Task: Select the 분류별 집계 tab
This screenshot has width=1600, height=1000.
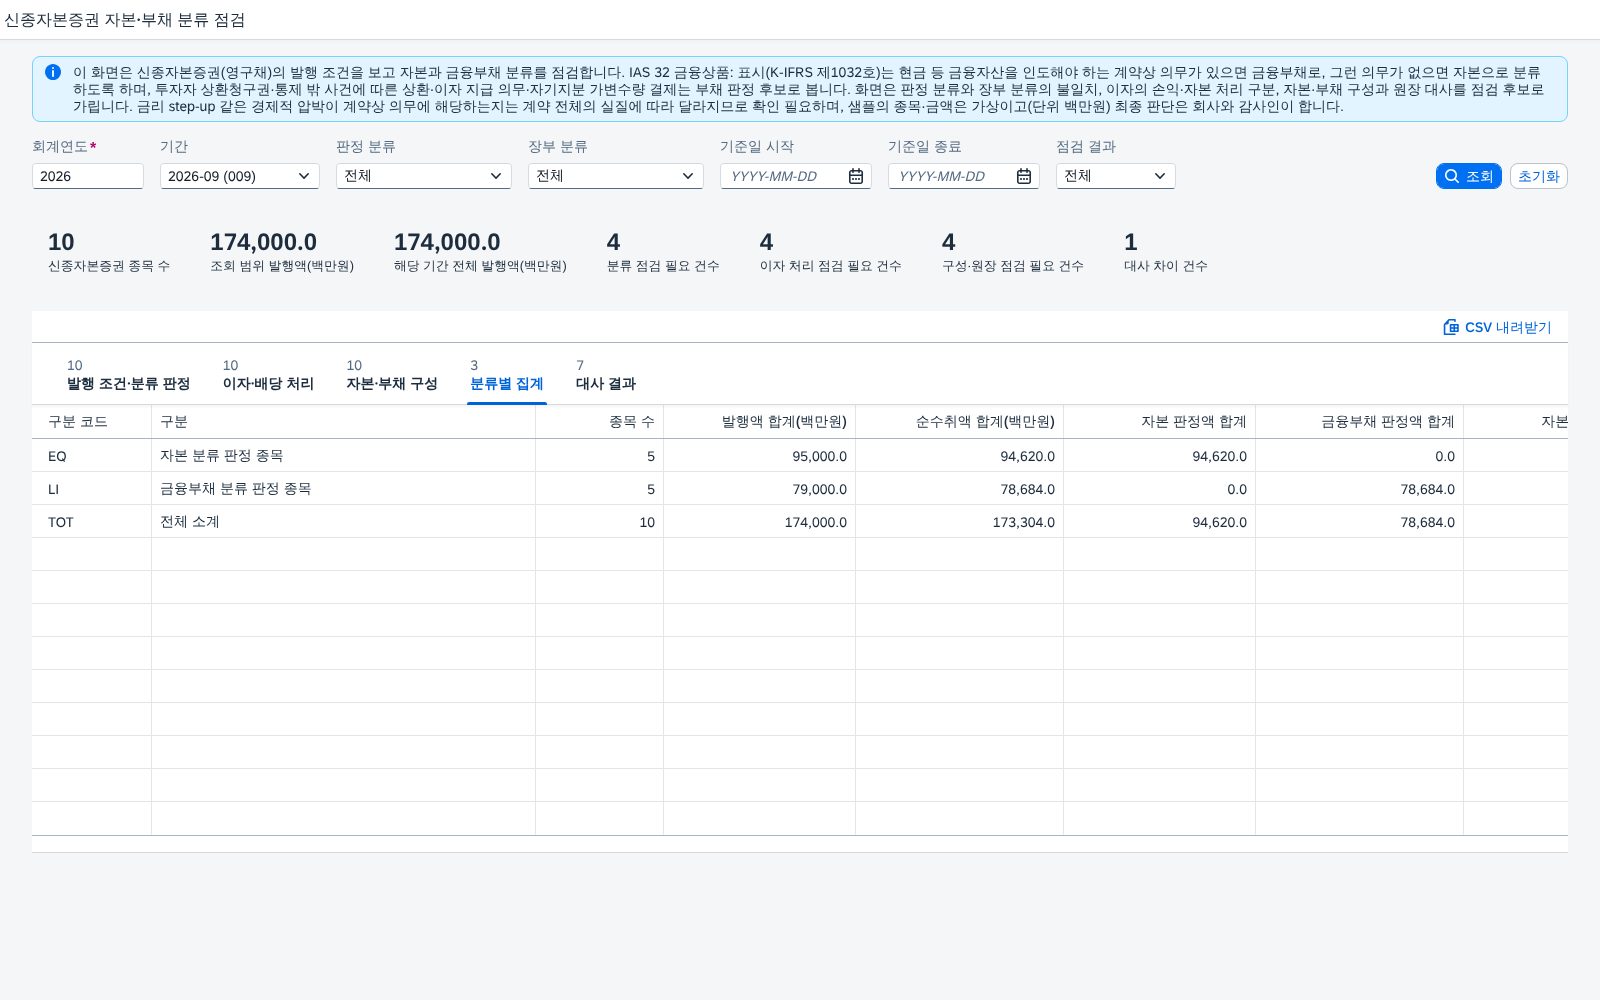Action: click(x=507, y=375)
